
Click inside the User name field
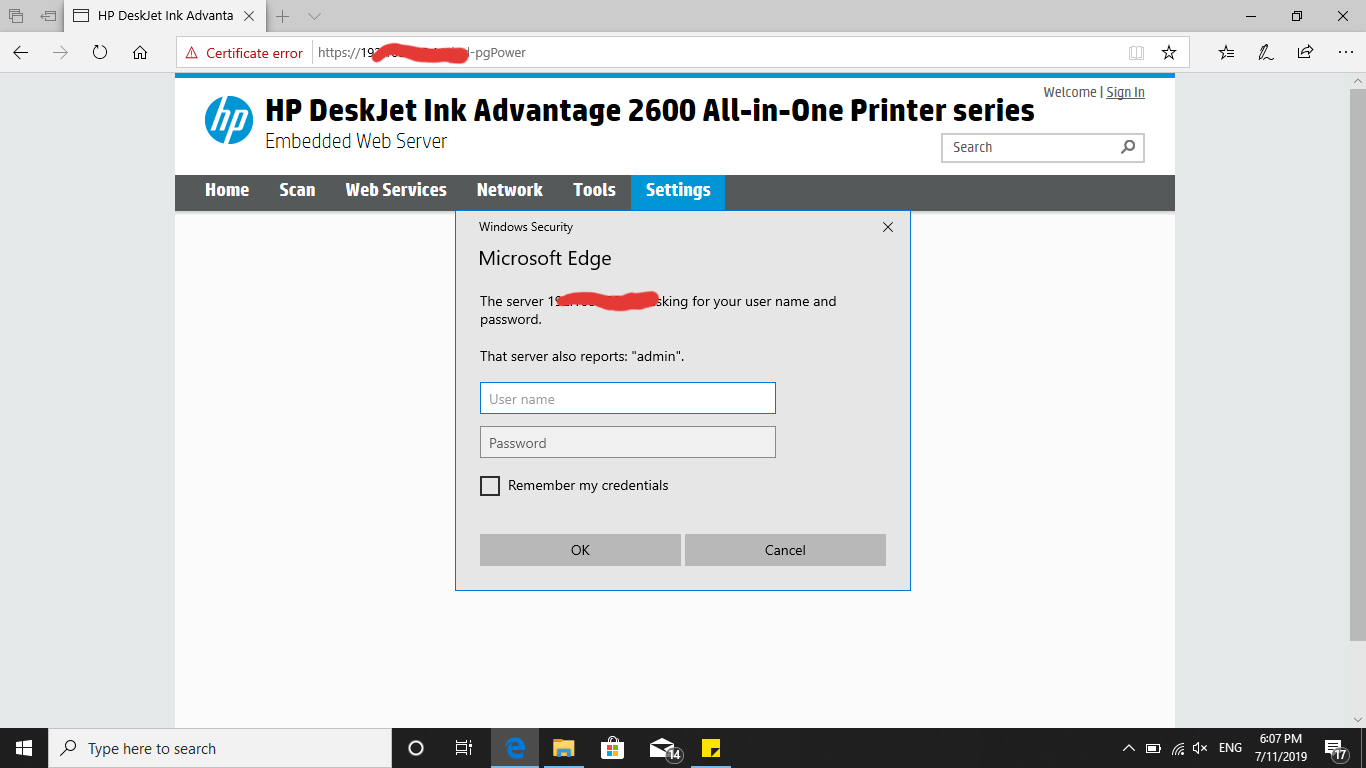coord(627,397)
